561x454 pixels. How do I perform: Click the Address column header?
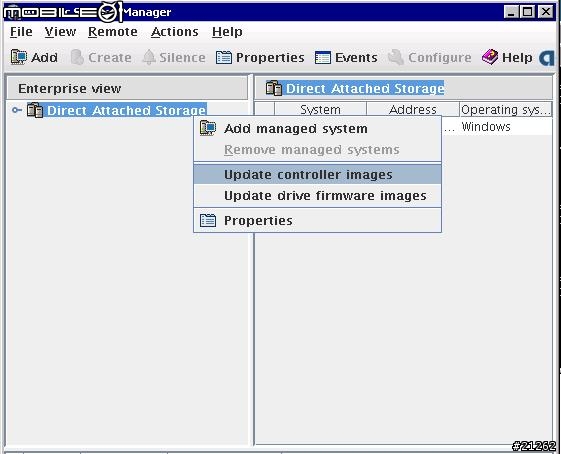click(x=413, y=109)
